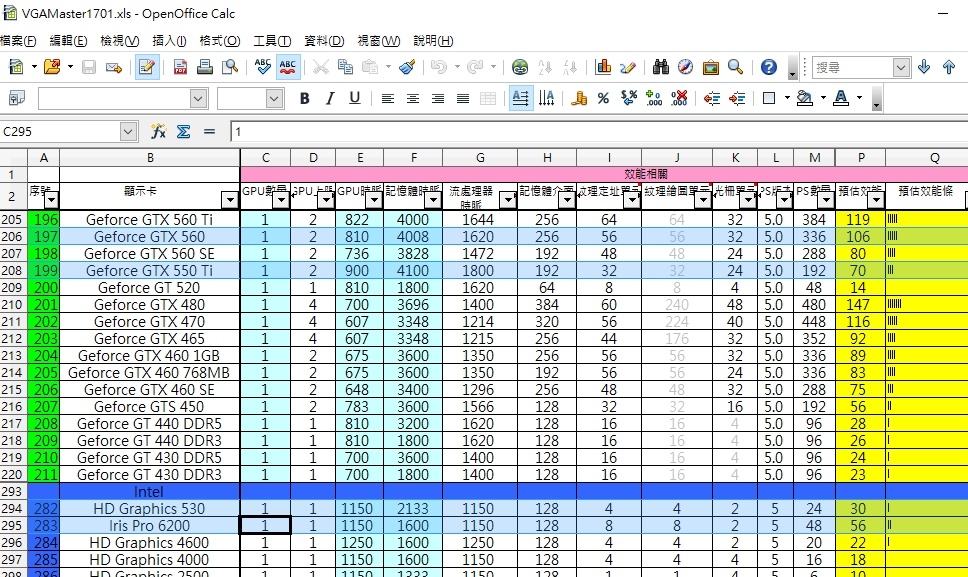This screenshot has width=968, height=577.
Task: Open the 格式 (Format) menu
Action: point(220,41)
